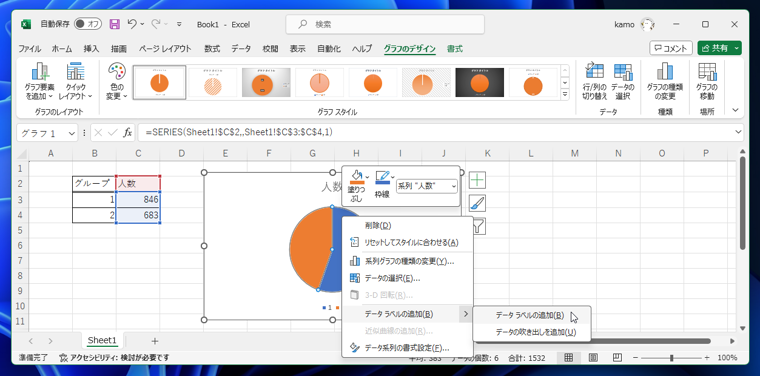Click Add Data Callouts (データの吹き出しを追加)

pos(531,332)
